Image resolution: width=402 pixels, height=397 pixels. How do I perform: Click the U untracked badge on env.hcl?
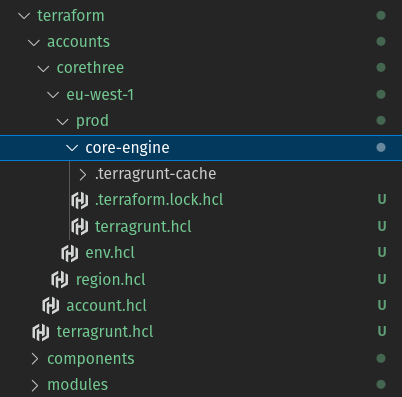point(382,252)
